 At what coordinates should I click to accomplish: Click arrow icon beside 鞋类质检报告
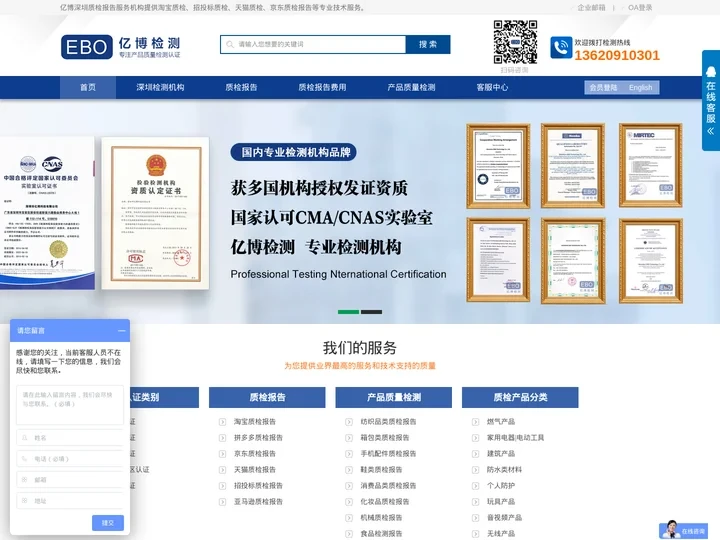[x=349, y=470]
